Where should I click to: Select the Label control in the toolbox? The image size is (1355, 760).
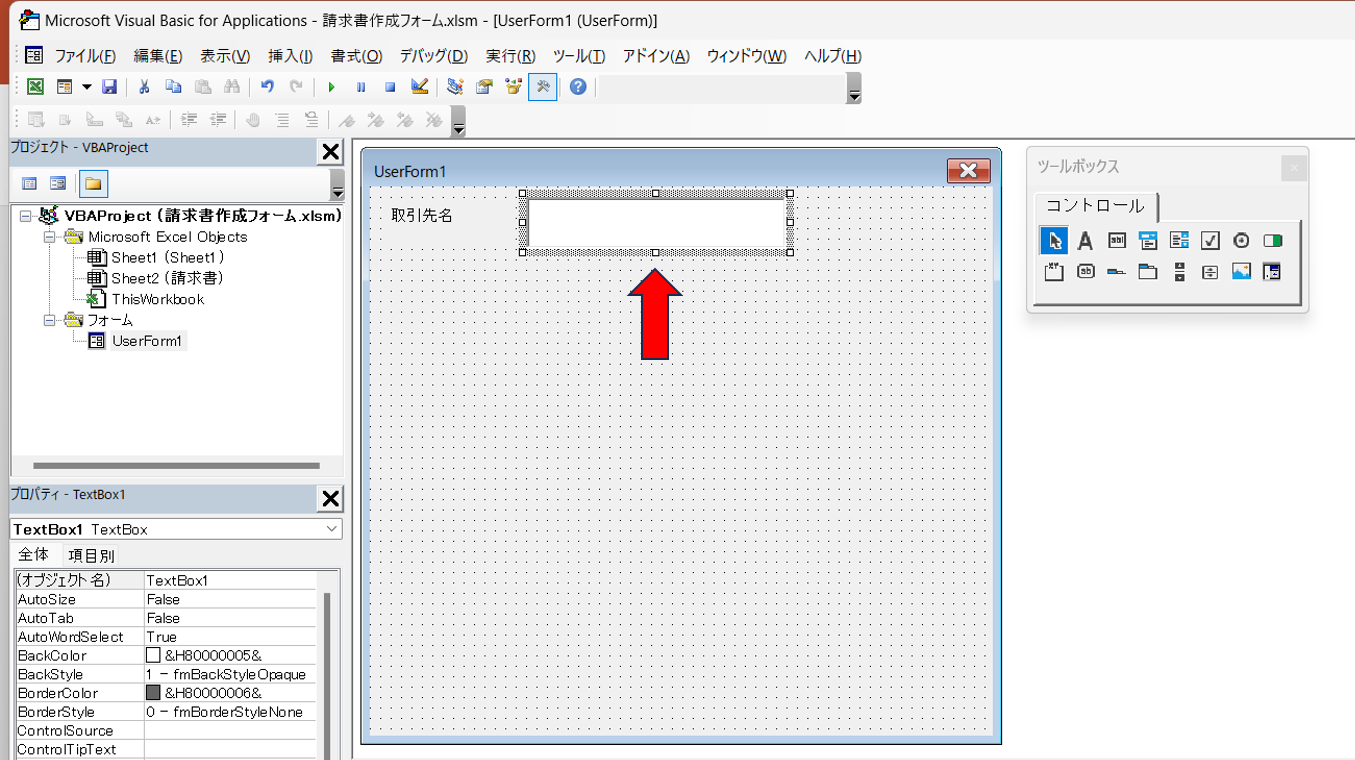[x=1085, y=241]
